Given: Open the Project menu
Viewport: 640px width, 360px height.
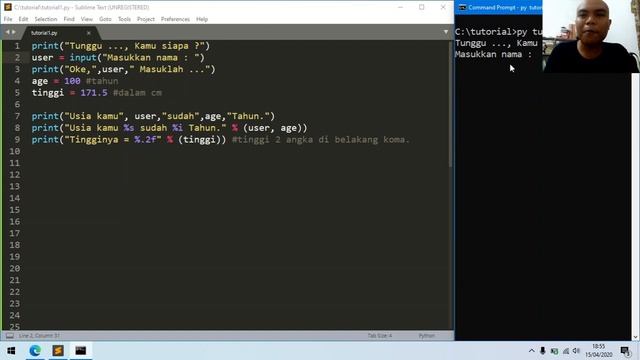Looking at the screenshot, I should tap(146, 19).
